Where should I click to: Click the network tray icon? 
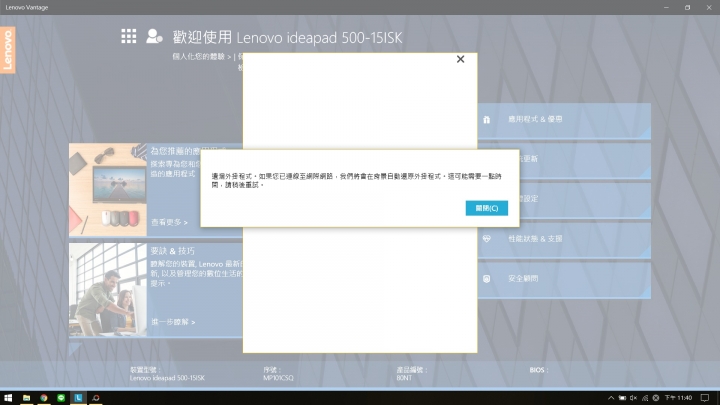click(645, 398)
